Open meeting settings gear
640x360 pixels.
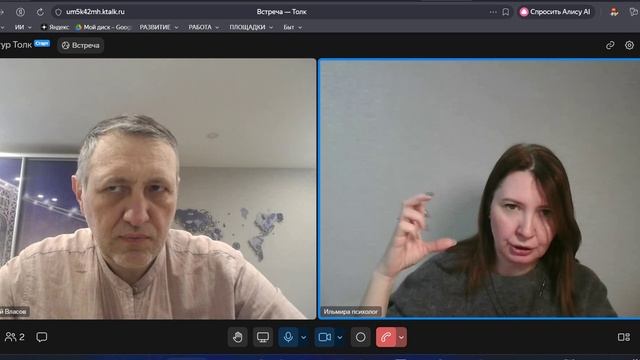(629, 45)
